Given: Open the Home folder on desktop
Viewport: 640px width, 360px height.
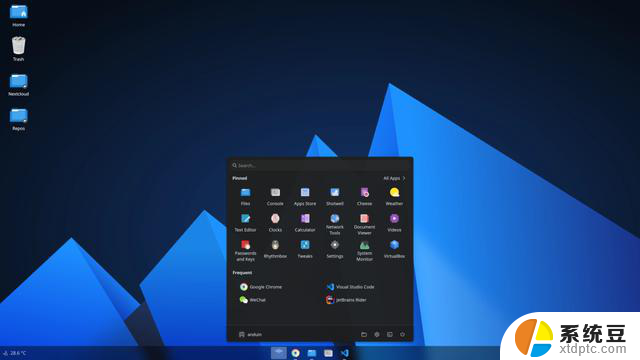Looking at the screenshot, I should [x=18, y=16].
